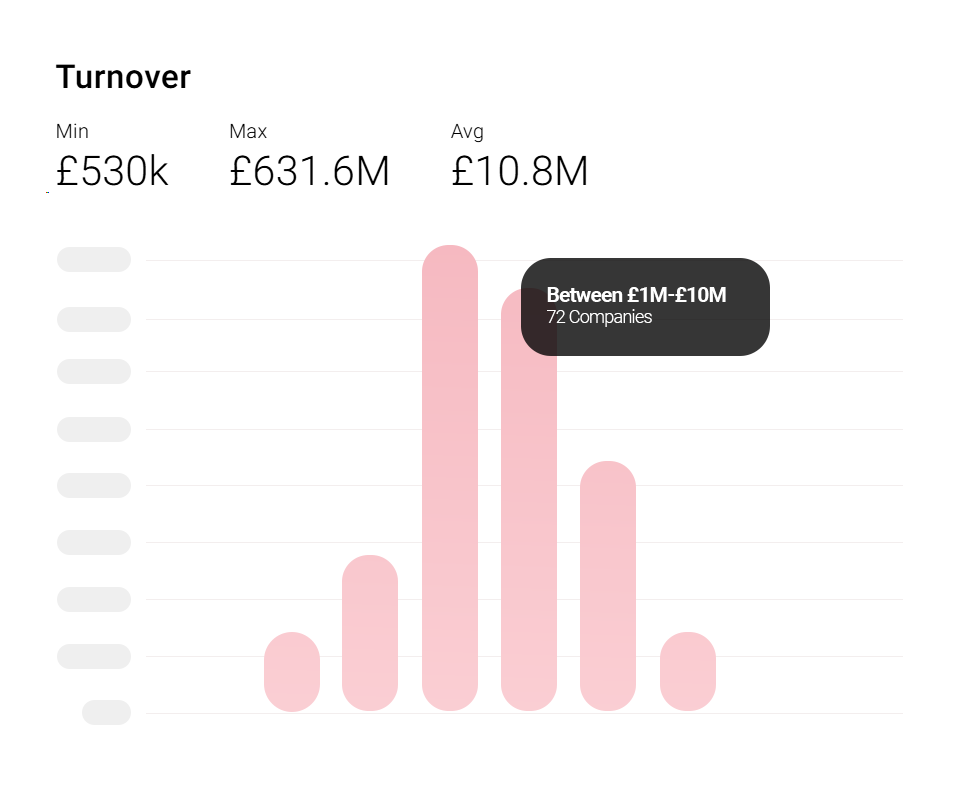Viewport: 980px width, 800px height.
Task: Click the Max label
Action: (248, 131)
